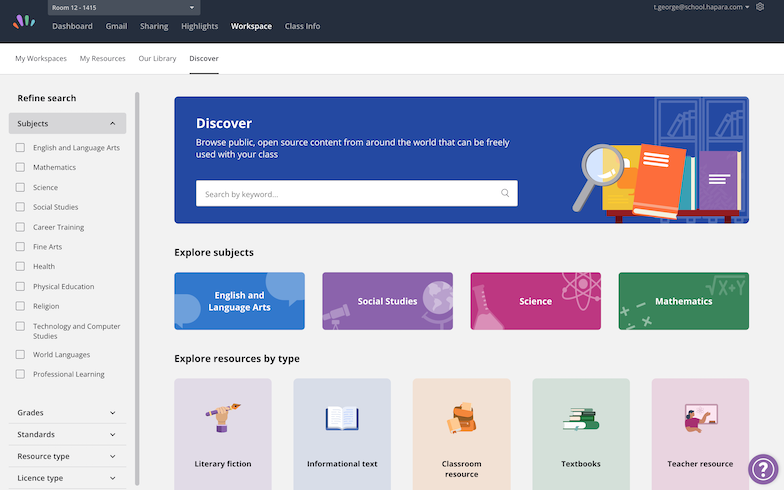Open Class Info in top navigation

point(302,26)
